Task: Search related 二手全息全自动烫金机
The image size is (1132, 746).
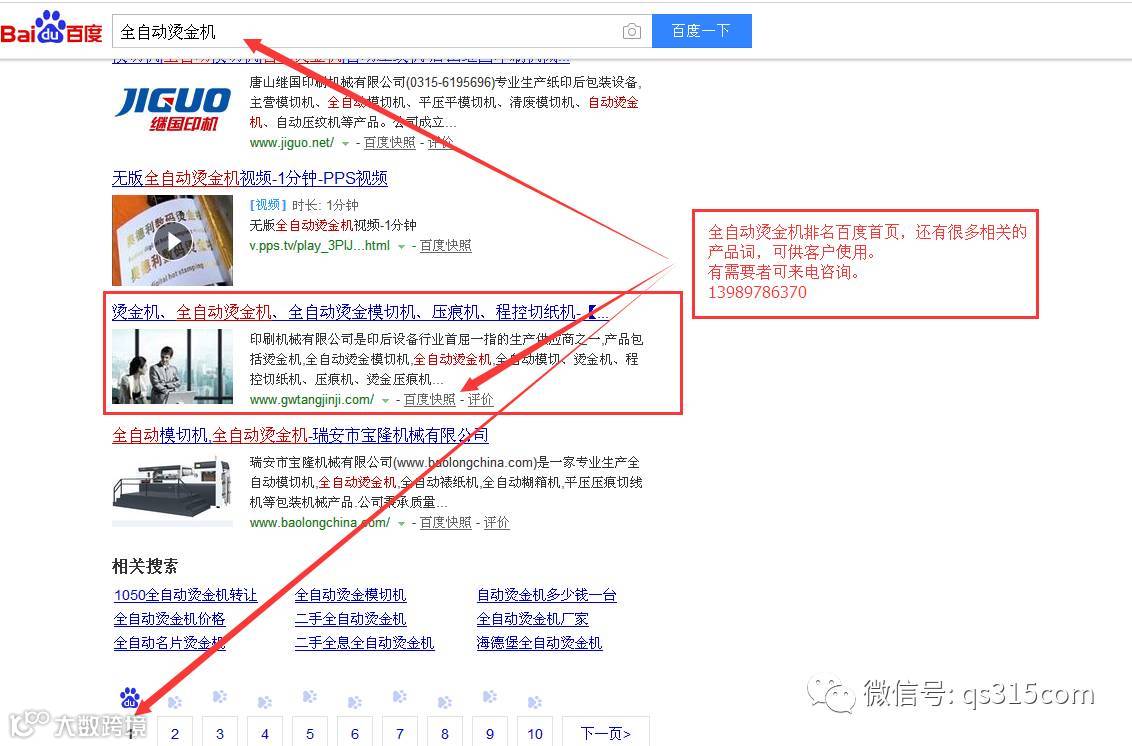Action: click(365, 643)
